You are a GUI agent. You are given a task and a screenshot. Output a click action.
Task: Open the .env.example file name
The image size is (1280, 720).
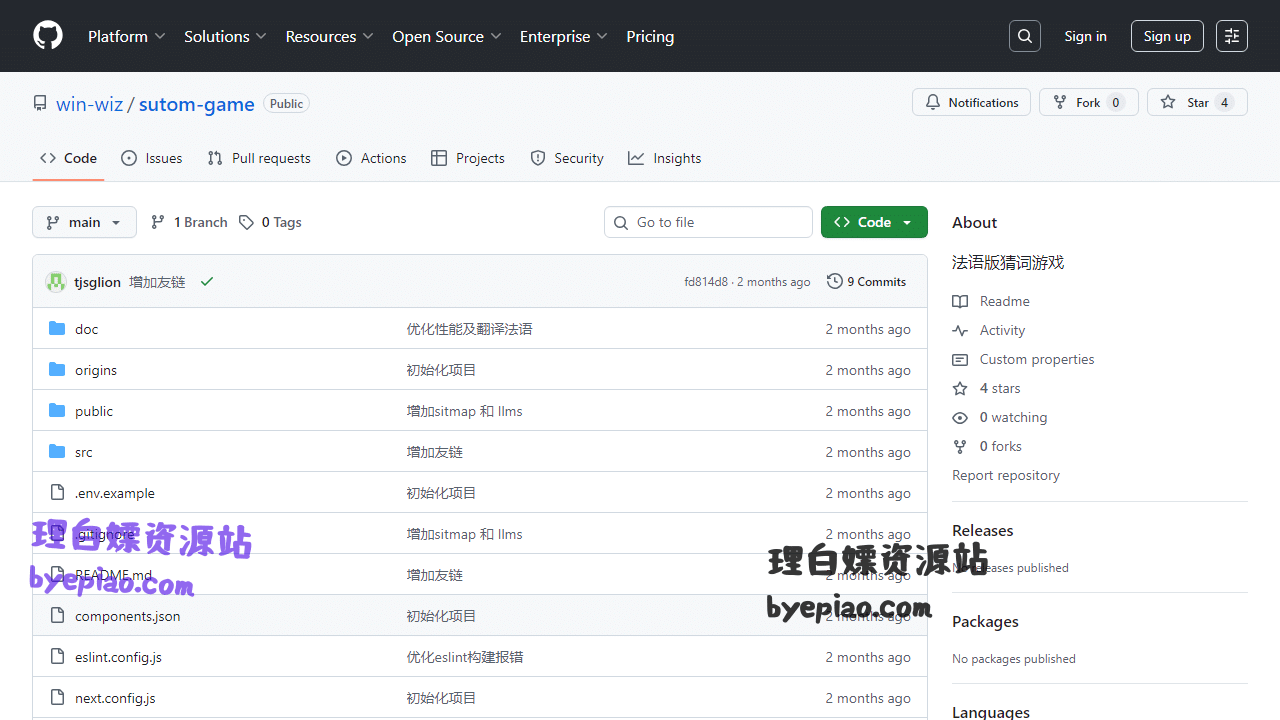pyautogui.click(x=115, y=493)
